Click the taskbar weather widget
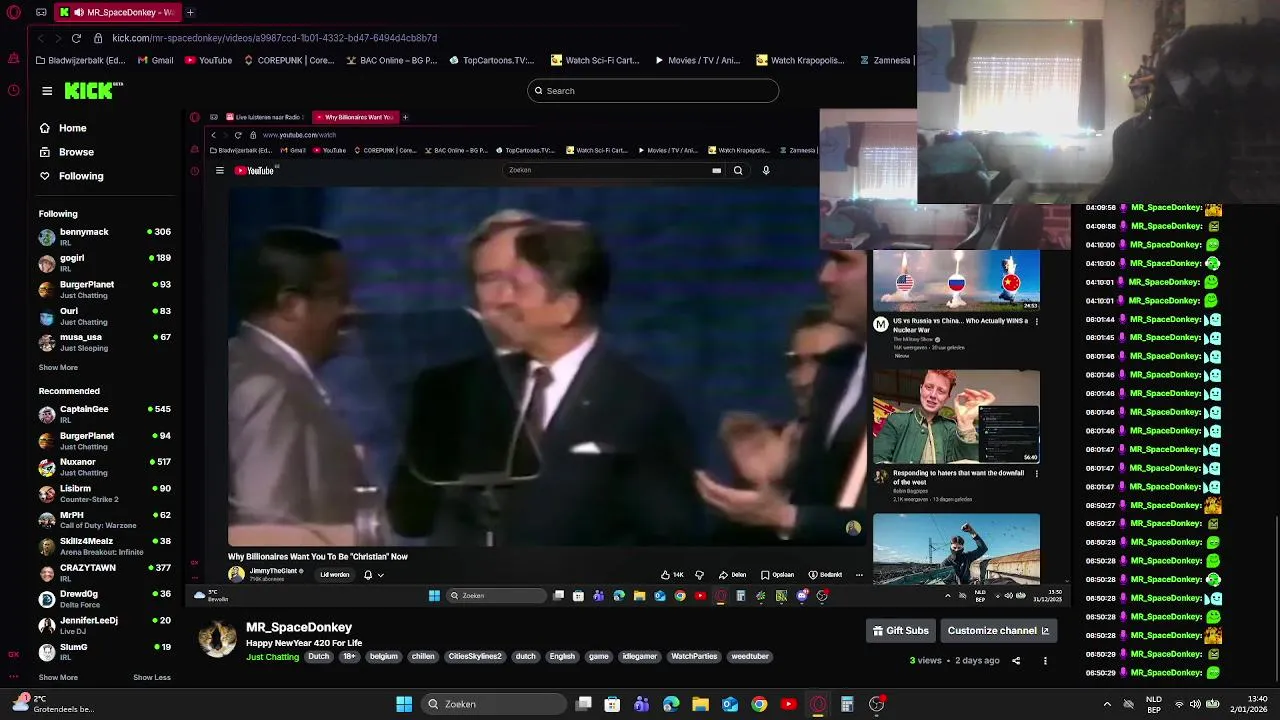1280x720 pixels. (x=54, y=704)
